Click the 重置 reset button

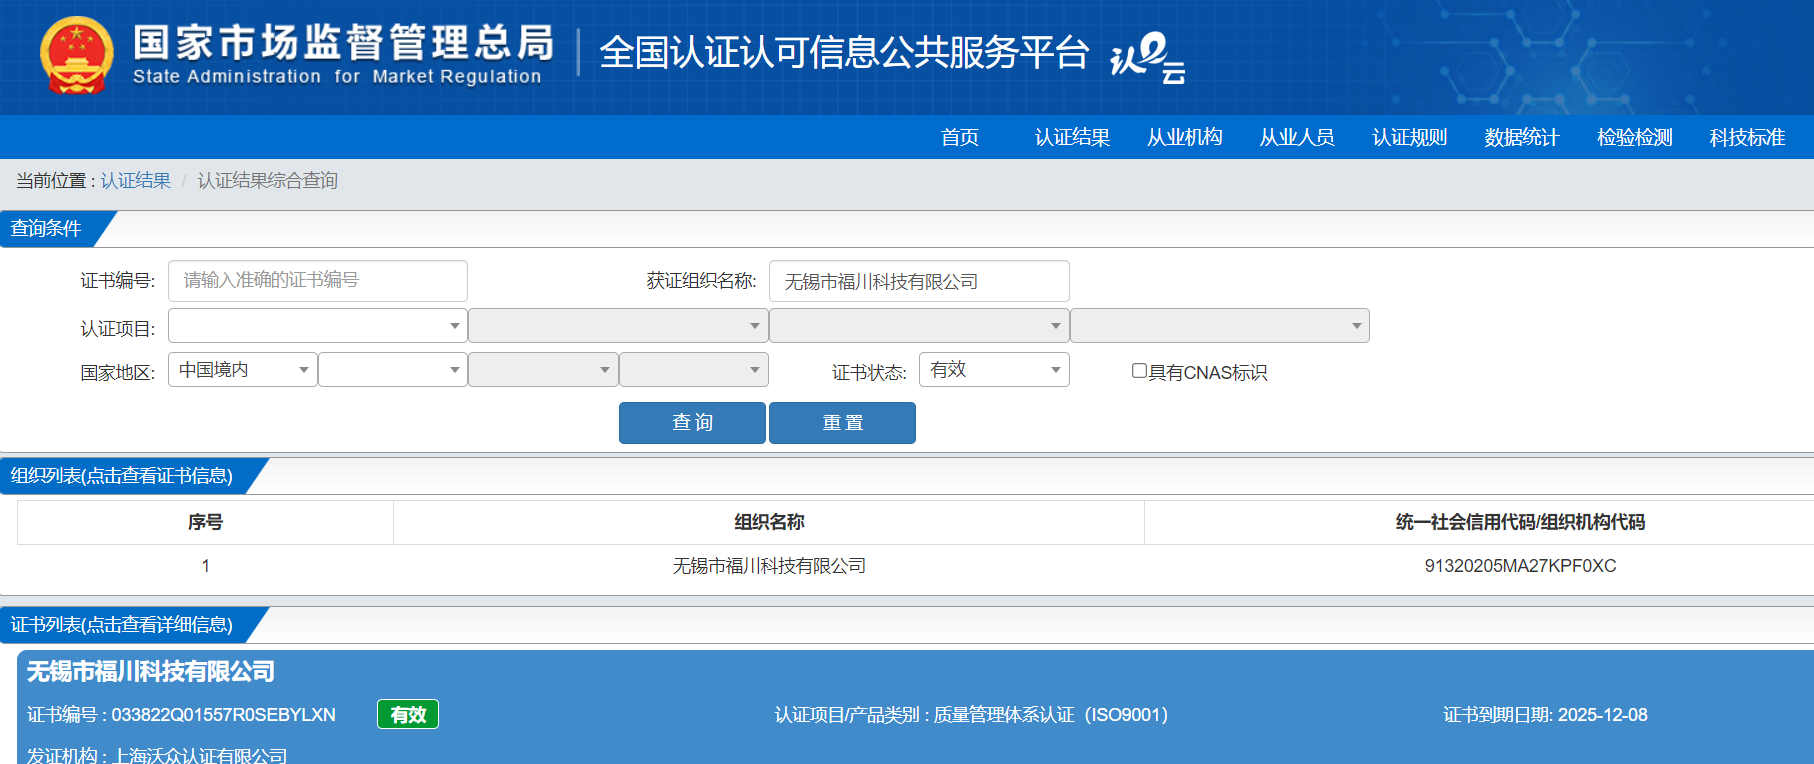tap(842, 423)
